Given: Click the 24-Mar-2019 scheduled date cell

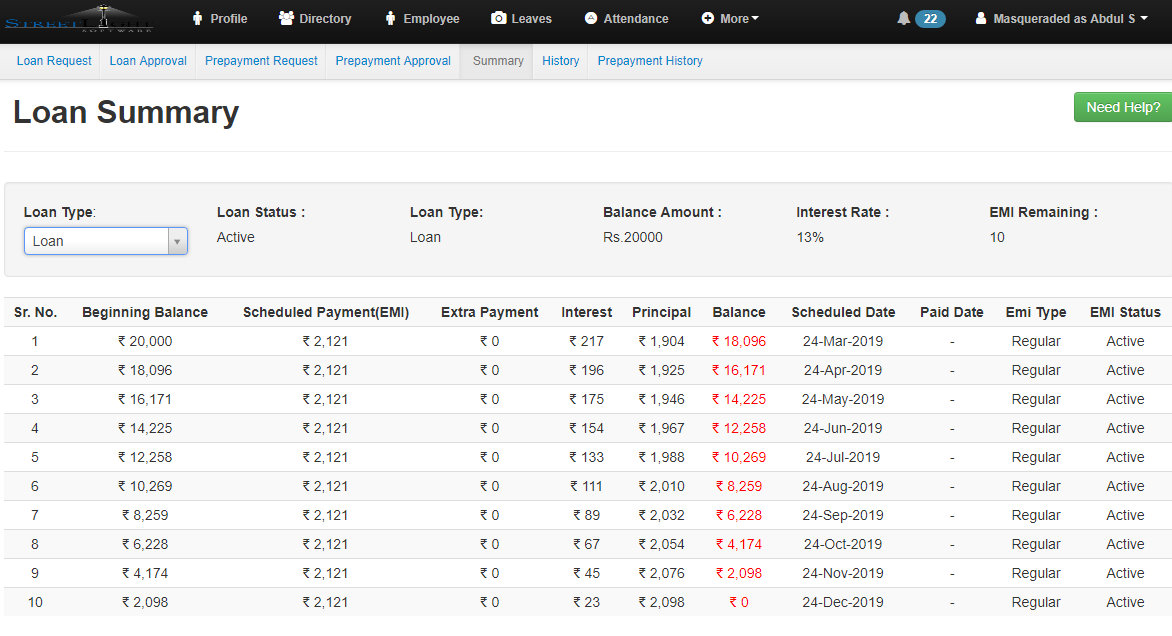Looking at the screenshot, I should pos(842,341).
